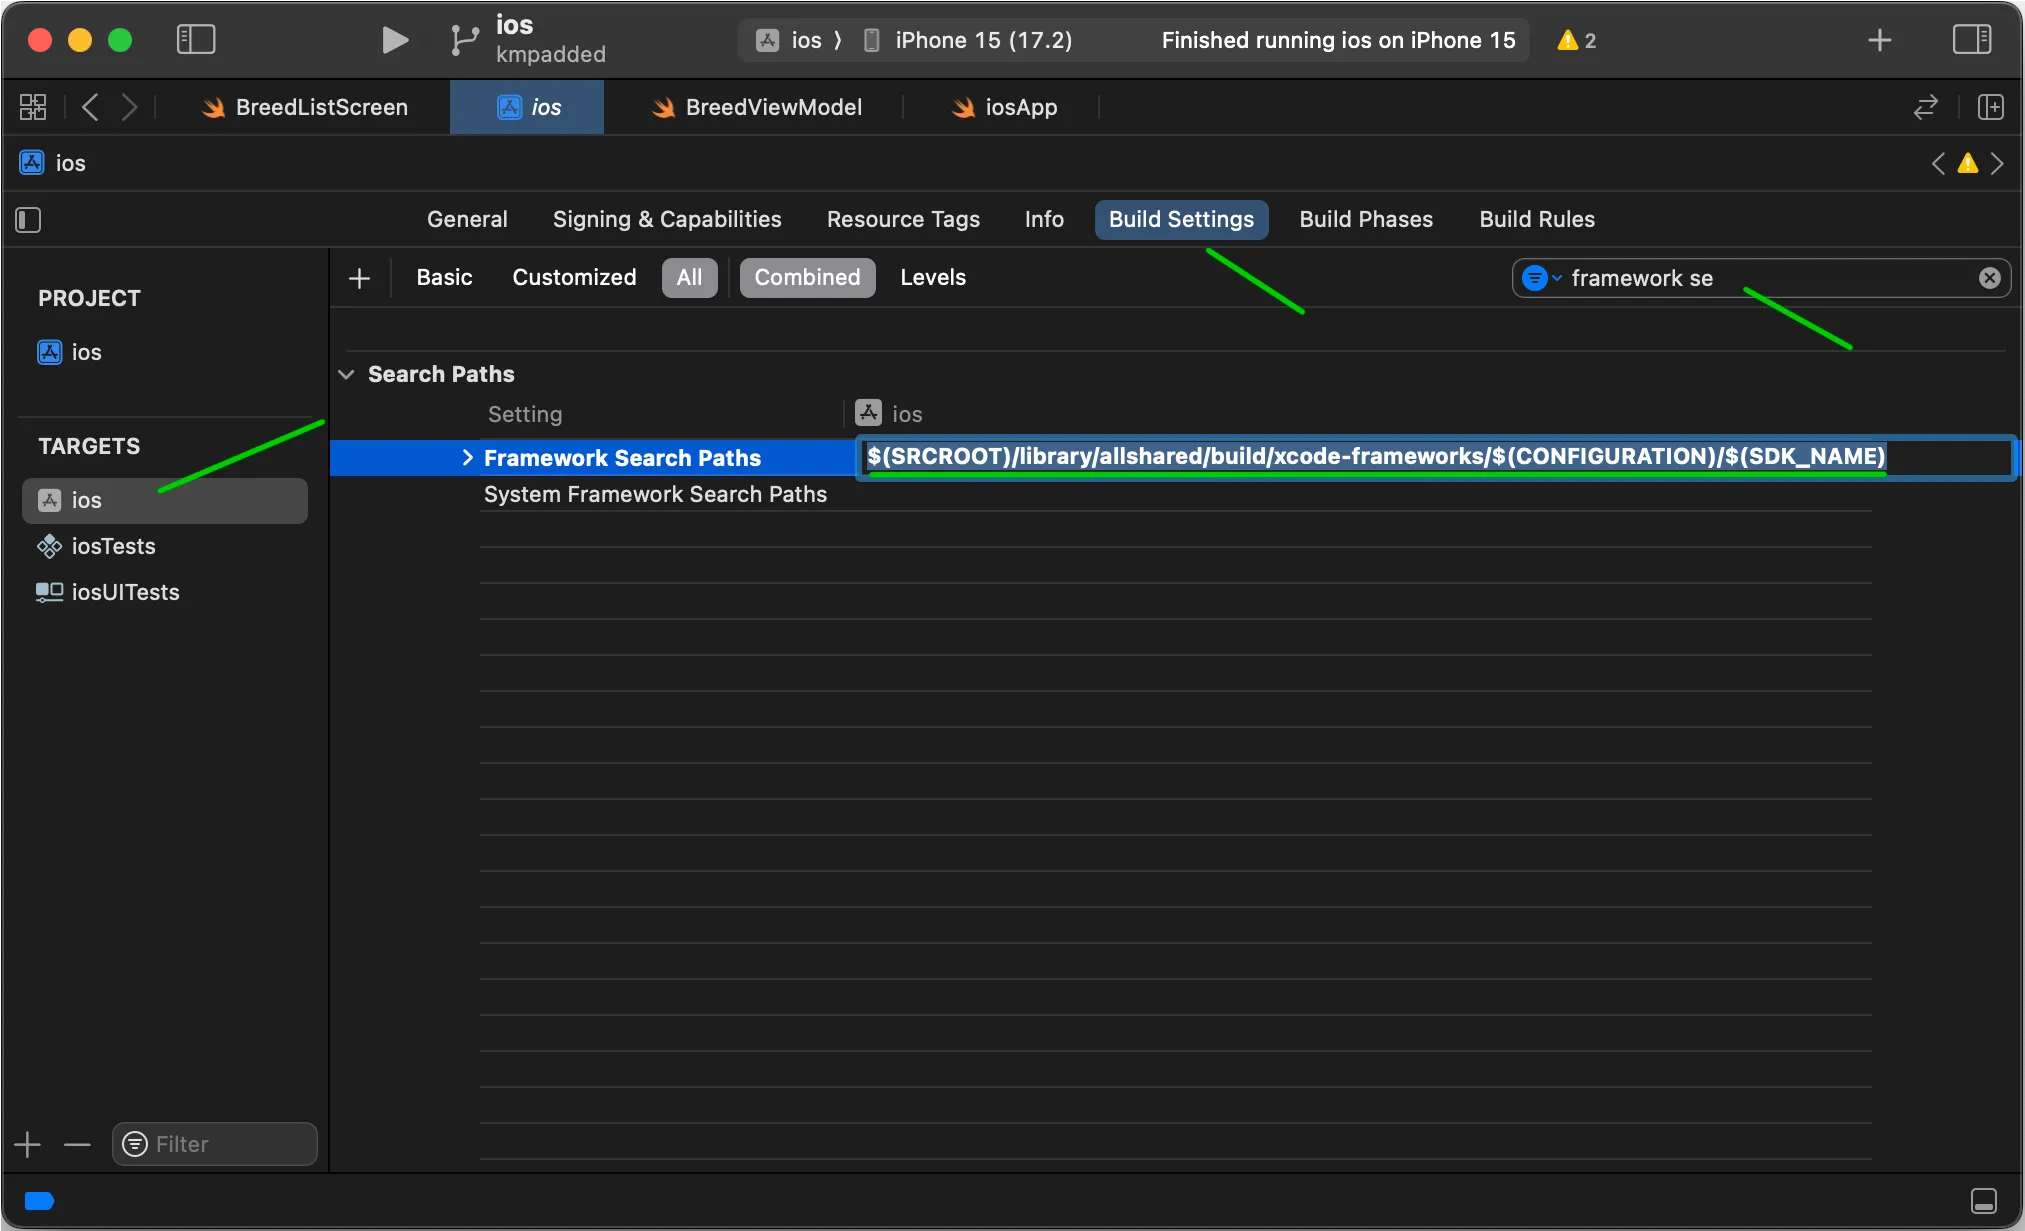Click the targets Filter field
The width and height of the screenshot is (2025, 1231).
click(x=215, y=1144)
